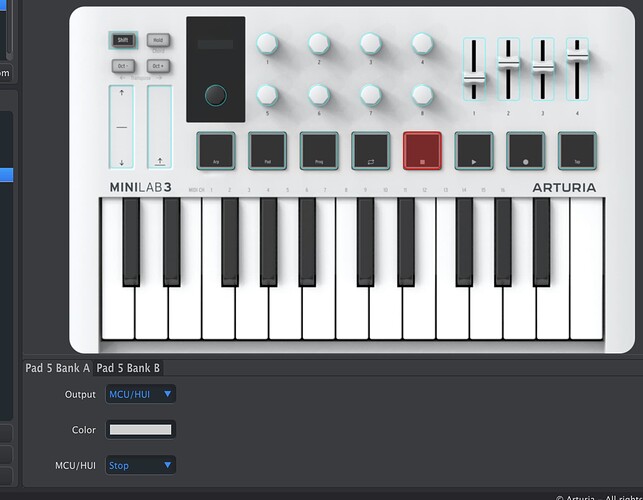The width and height of the screenshot is (643, 500).
Task: Select the Play pad
Action: pyautogui.click(x=474, y=151)
